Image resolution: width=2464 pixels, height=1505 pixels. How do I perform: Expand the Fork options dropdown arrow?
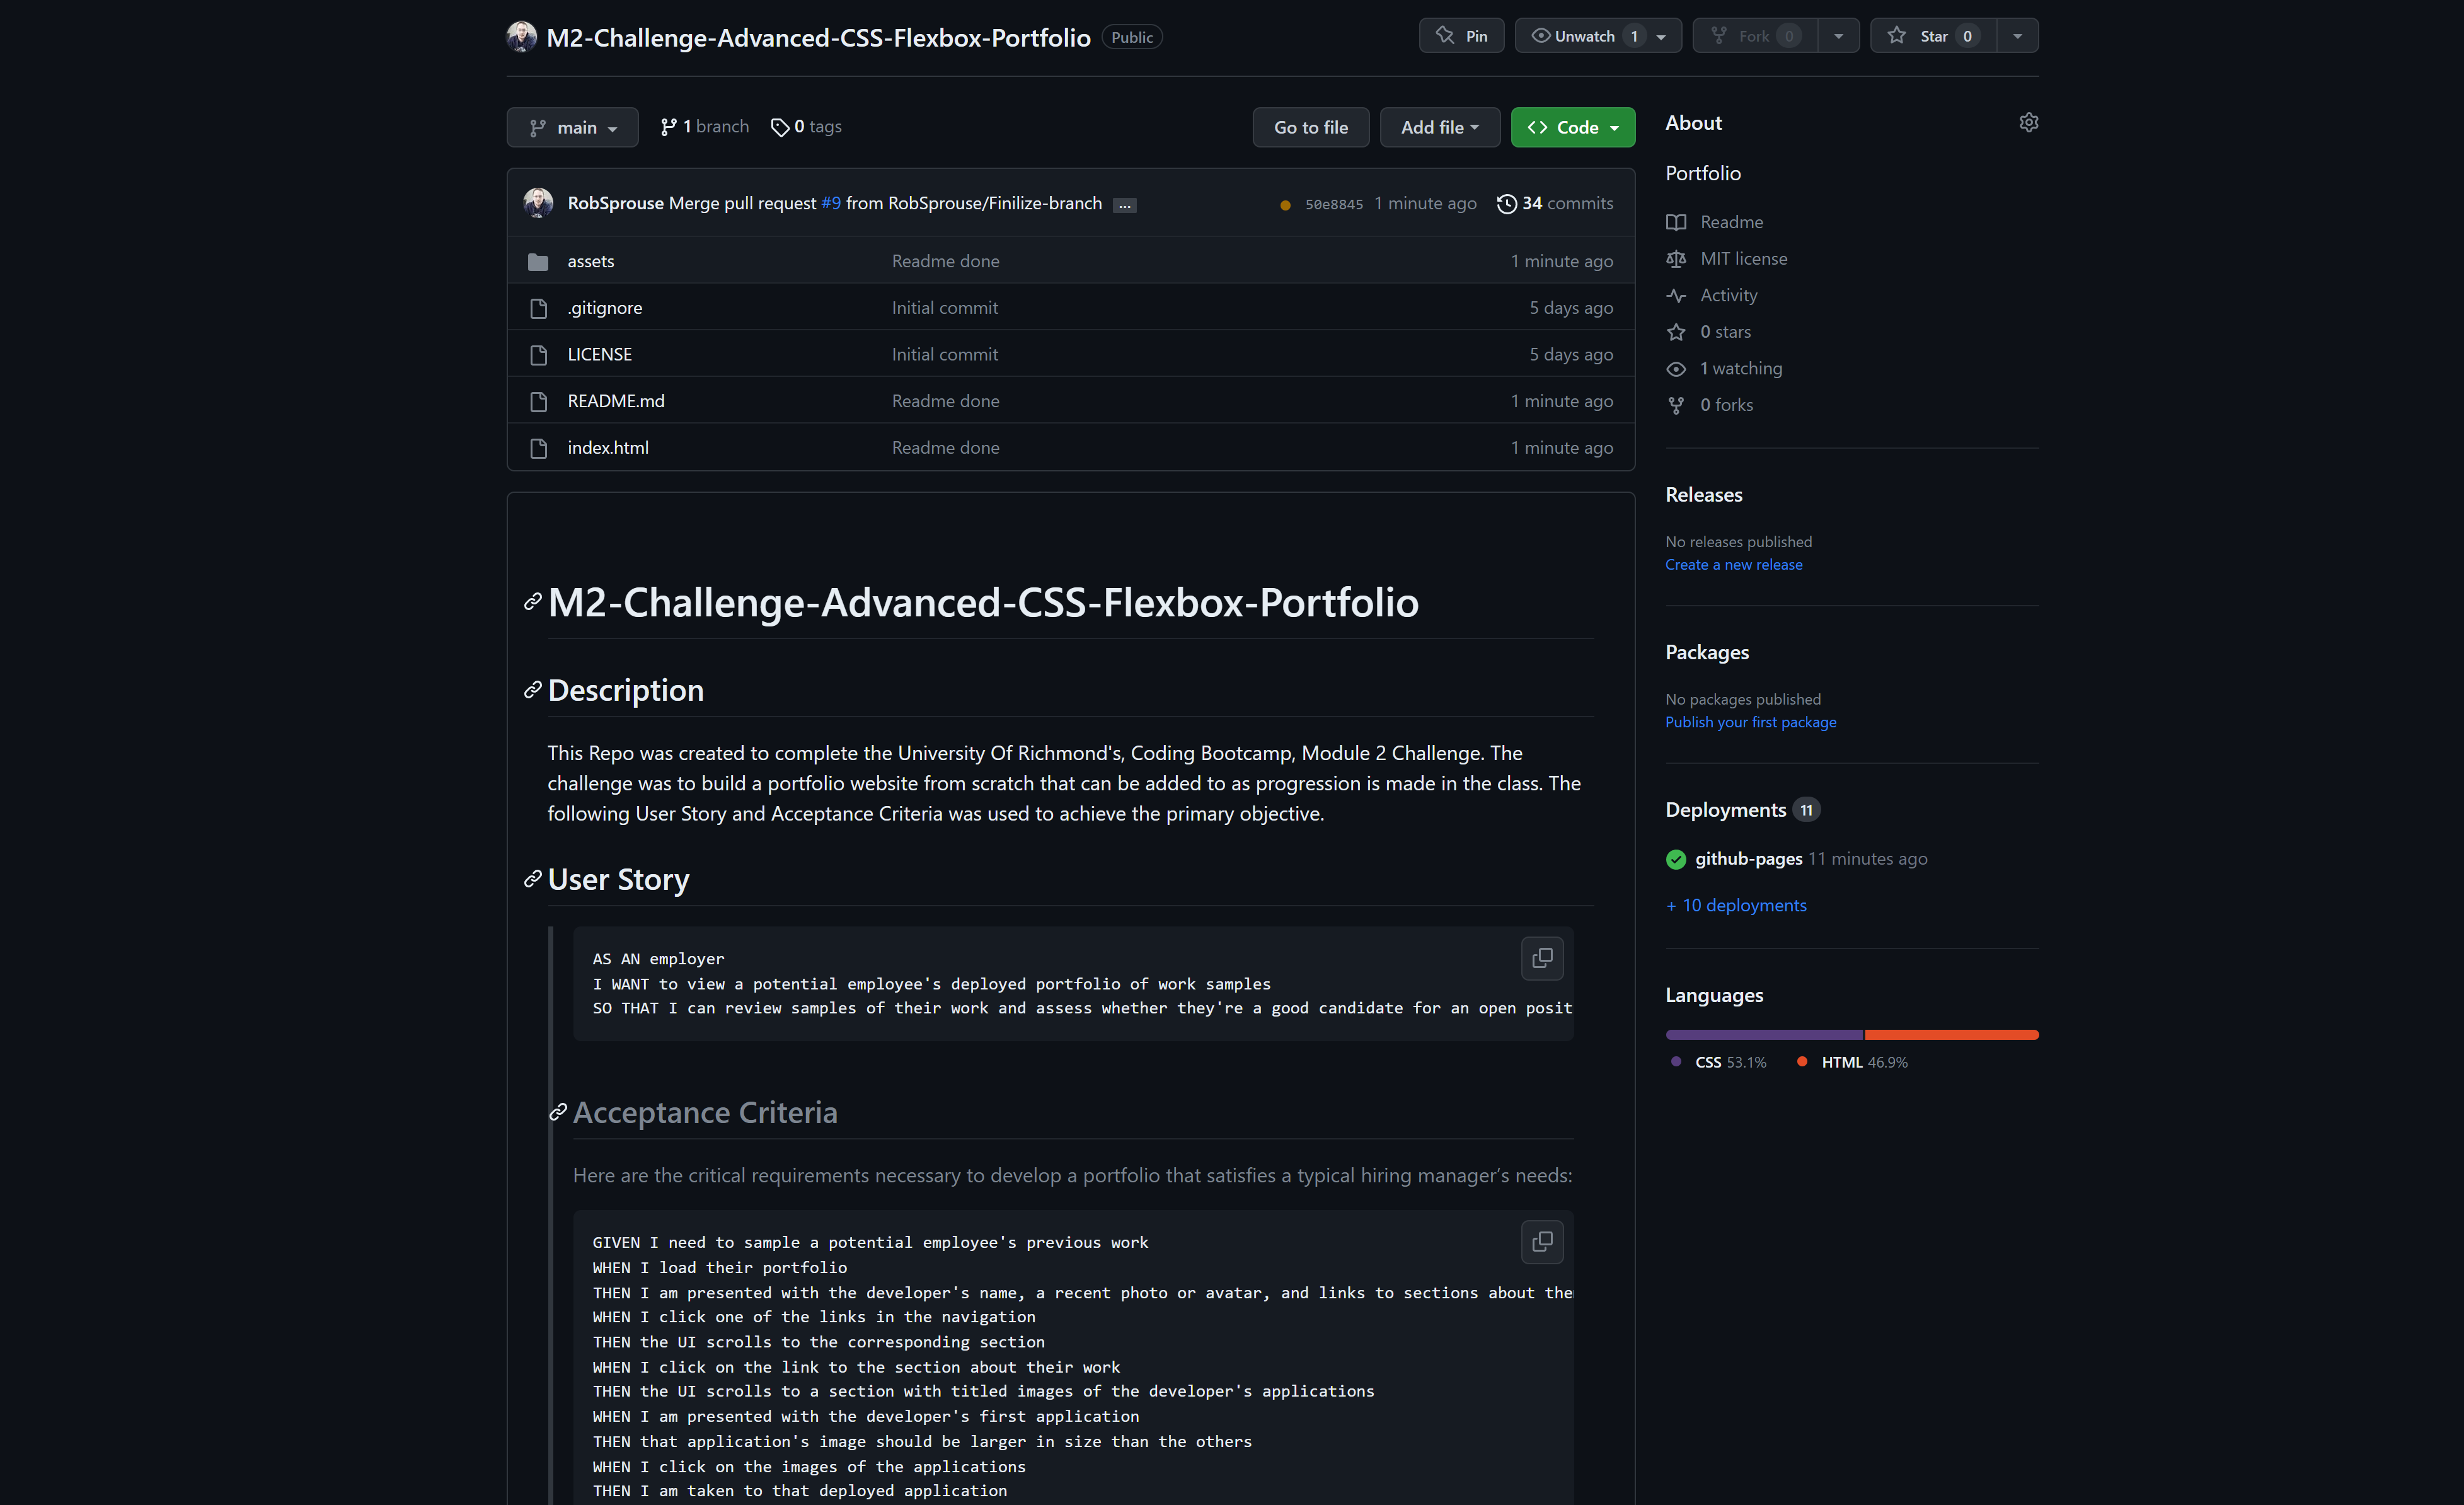(1838, 36)
